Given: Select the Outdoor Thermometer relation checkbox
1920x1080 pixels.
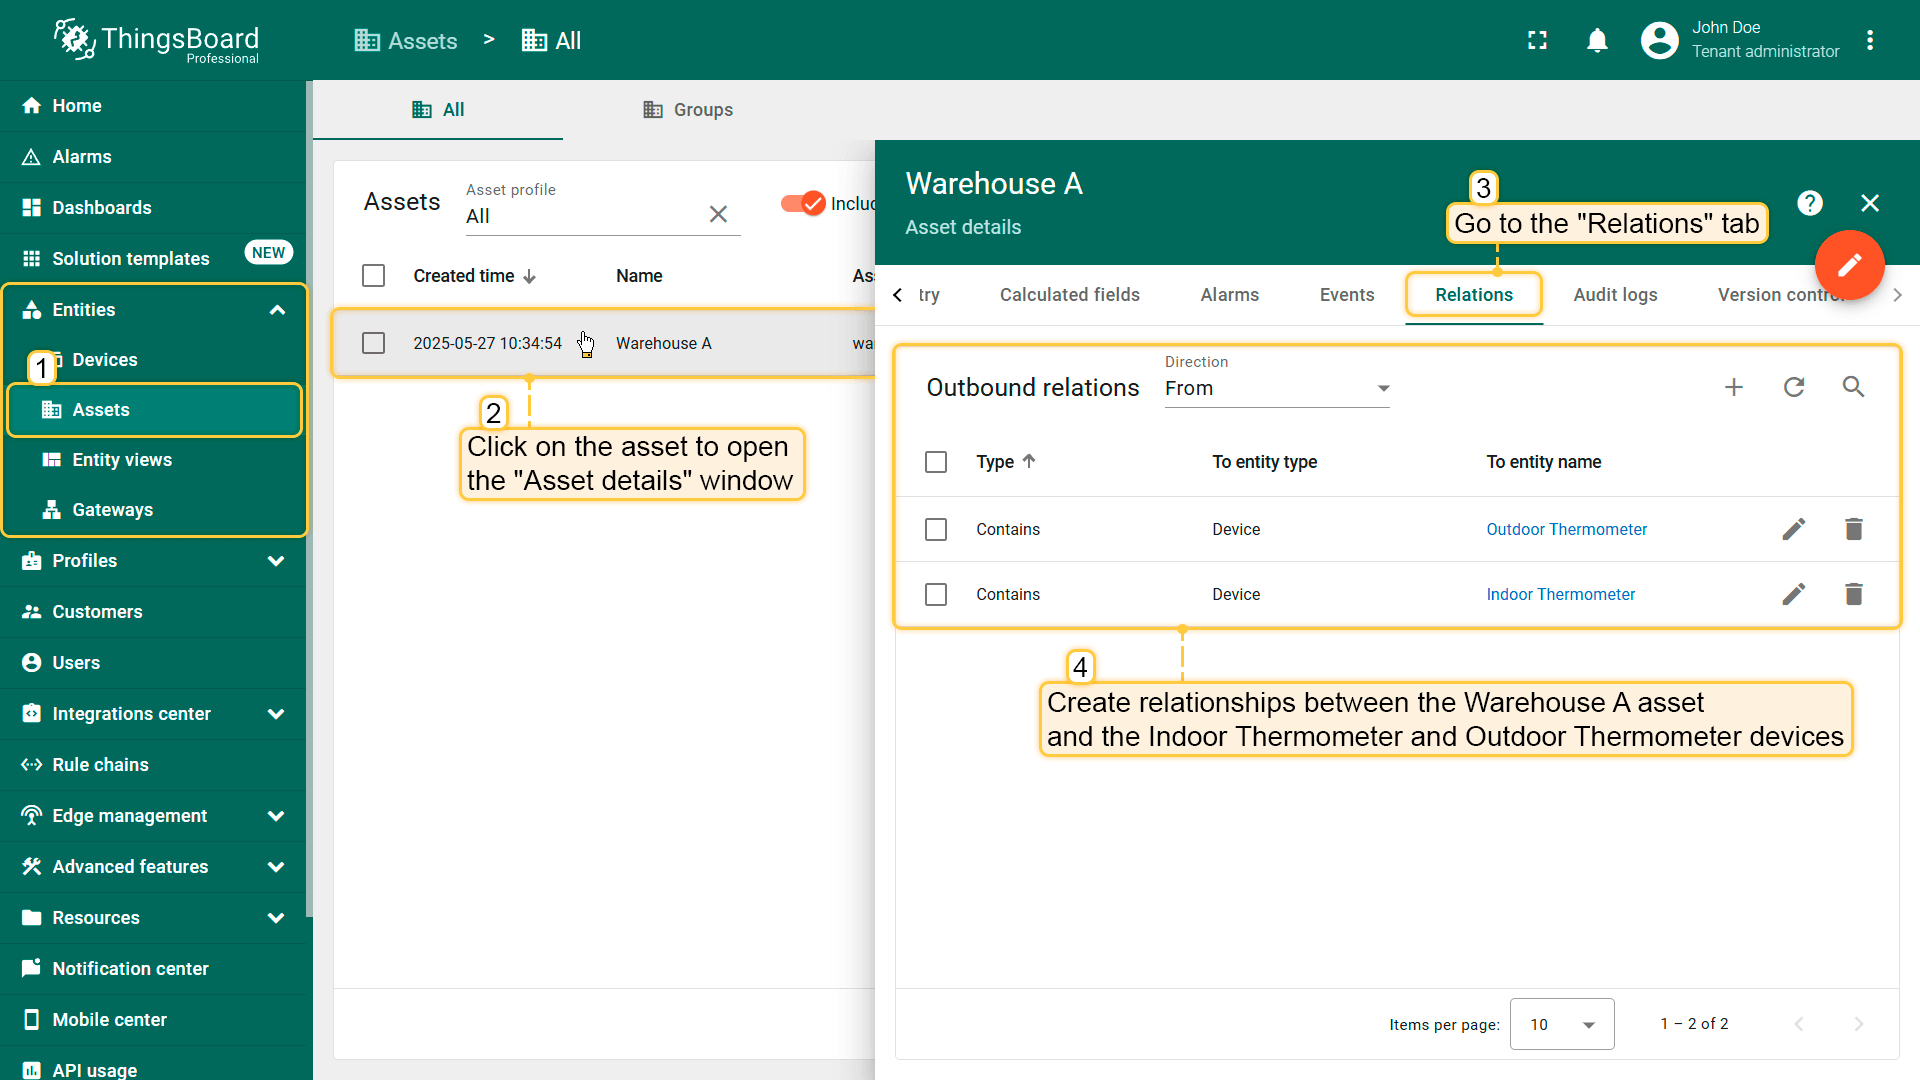Looking at the screenshot, I should (936, 529).
